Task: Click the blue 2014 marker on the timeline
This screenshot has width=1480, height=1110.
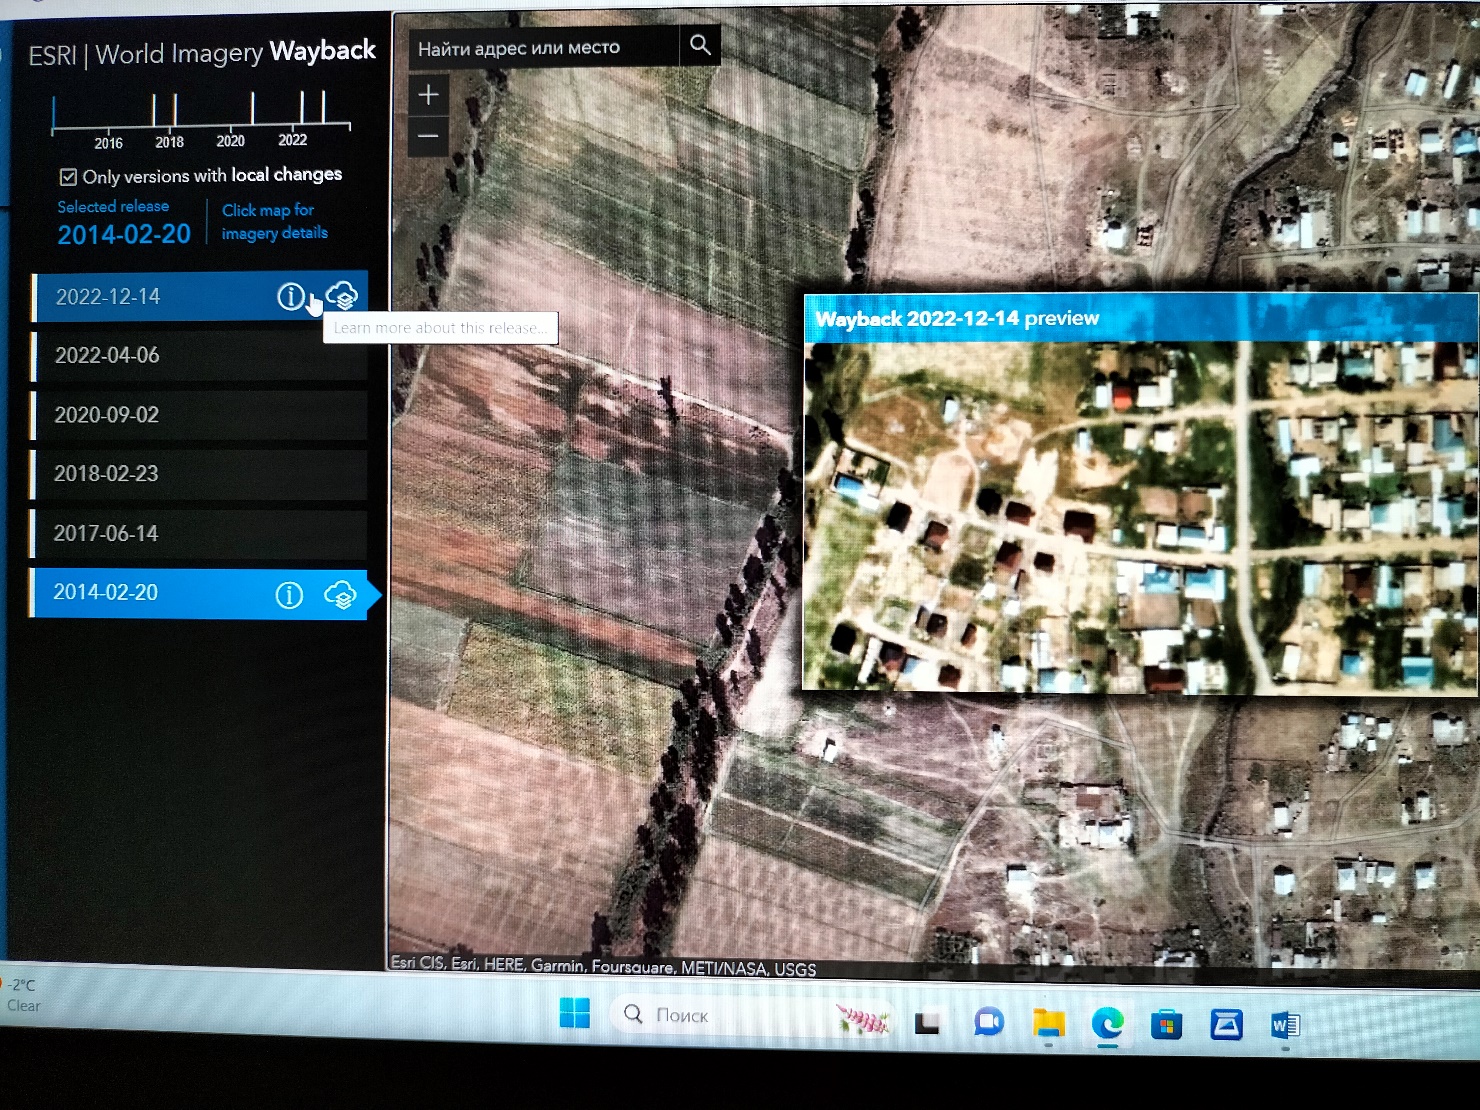Action: (x=53, y=113)
